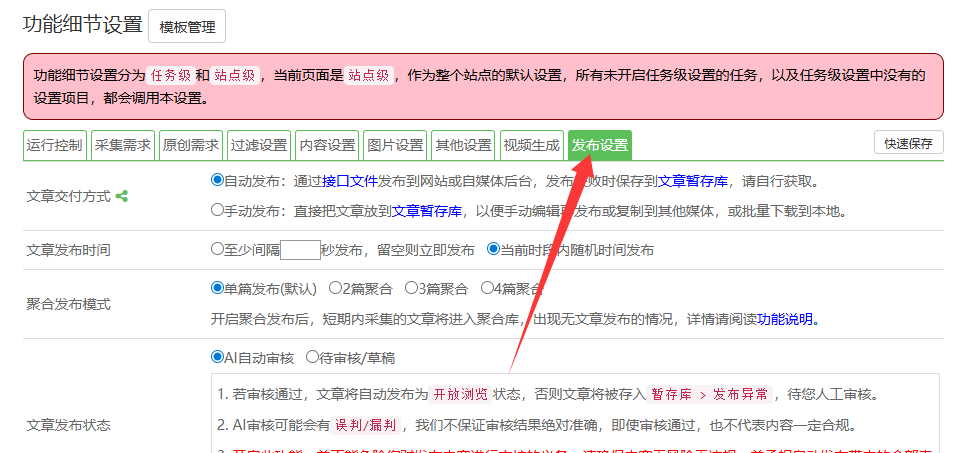The image size is (967, 453).
Task: Focus the seconds interval input field
Action: tap(300, 250)
